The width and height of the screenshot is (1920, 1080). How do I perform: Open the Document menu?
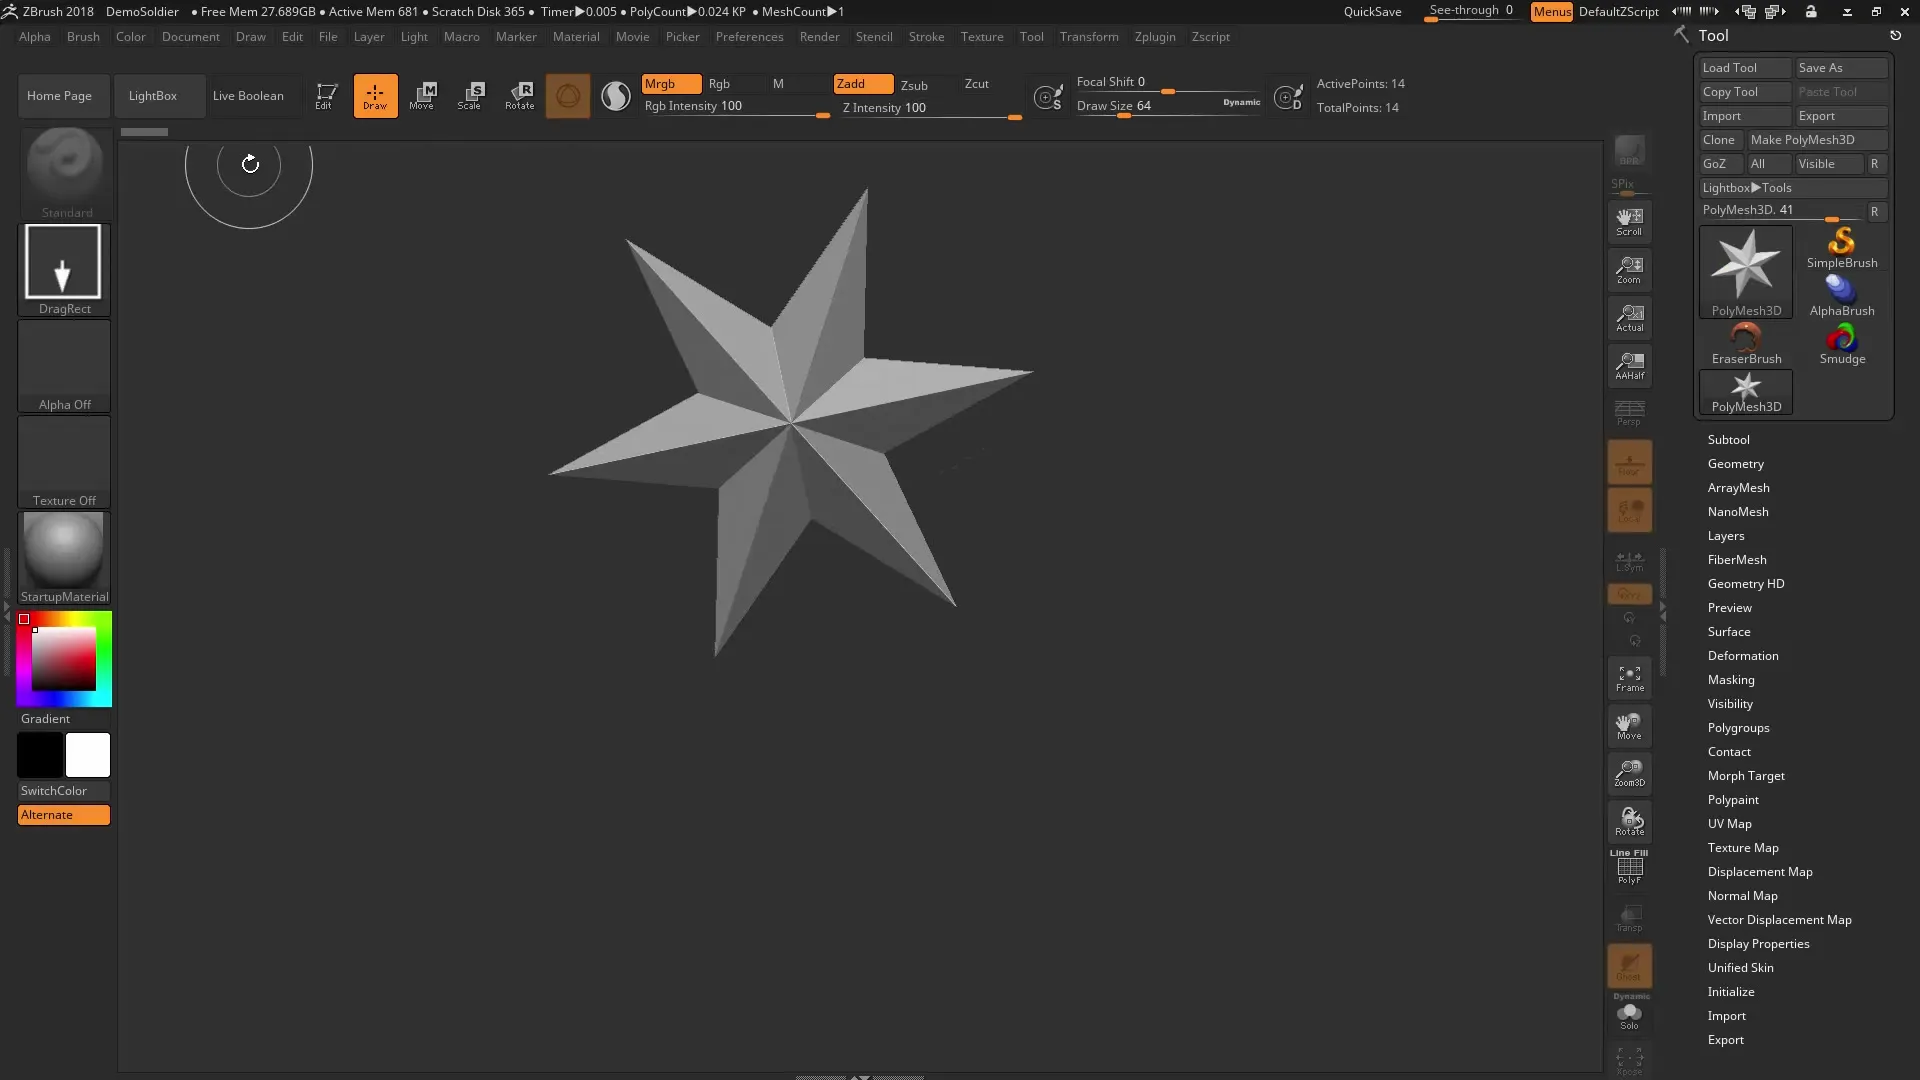[x=190, y=37]
